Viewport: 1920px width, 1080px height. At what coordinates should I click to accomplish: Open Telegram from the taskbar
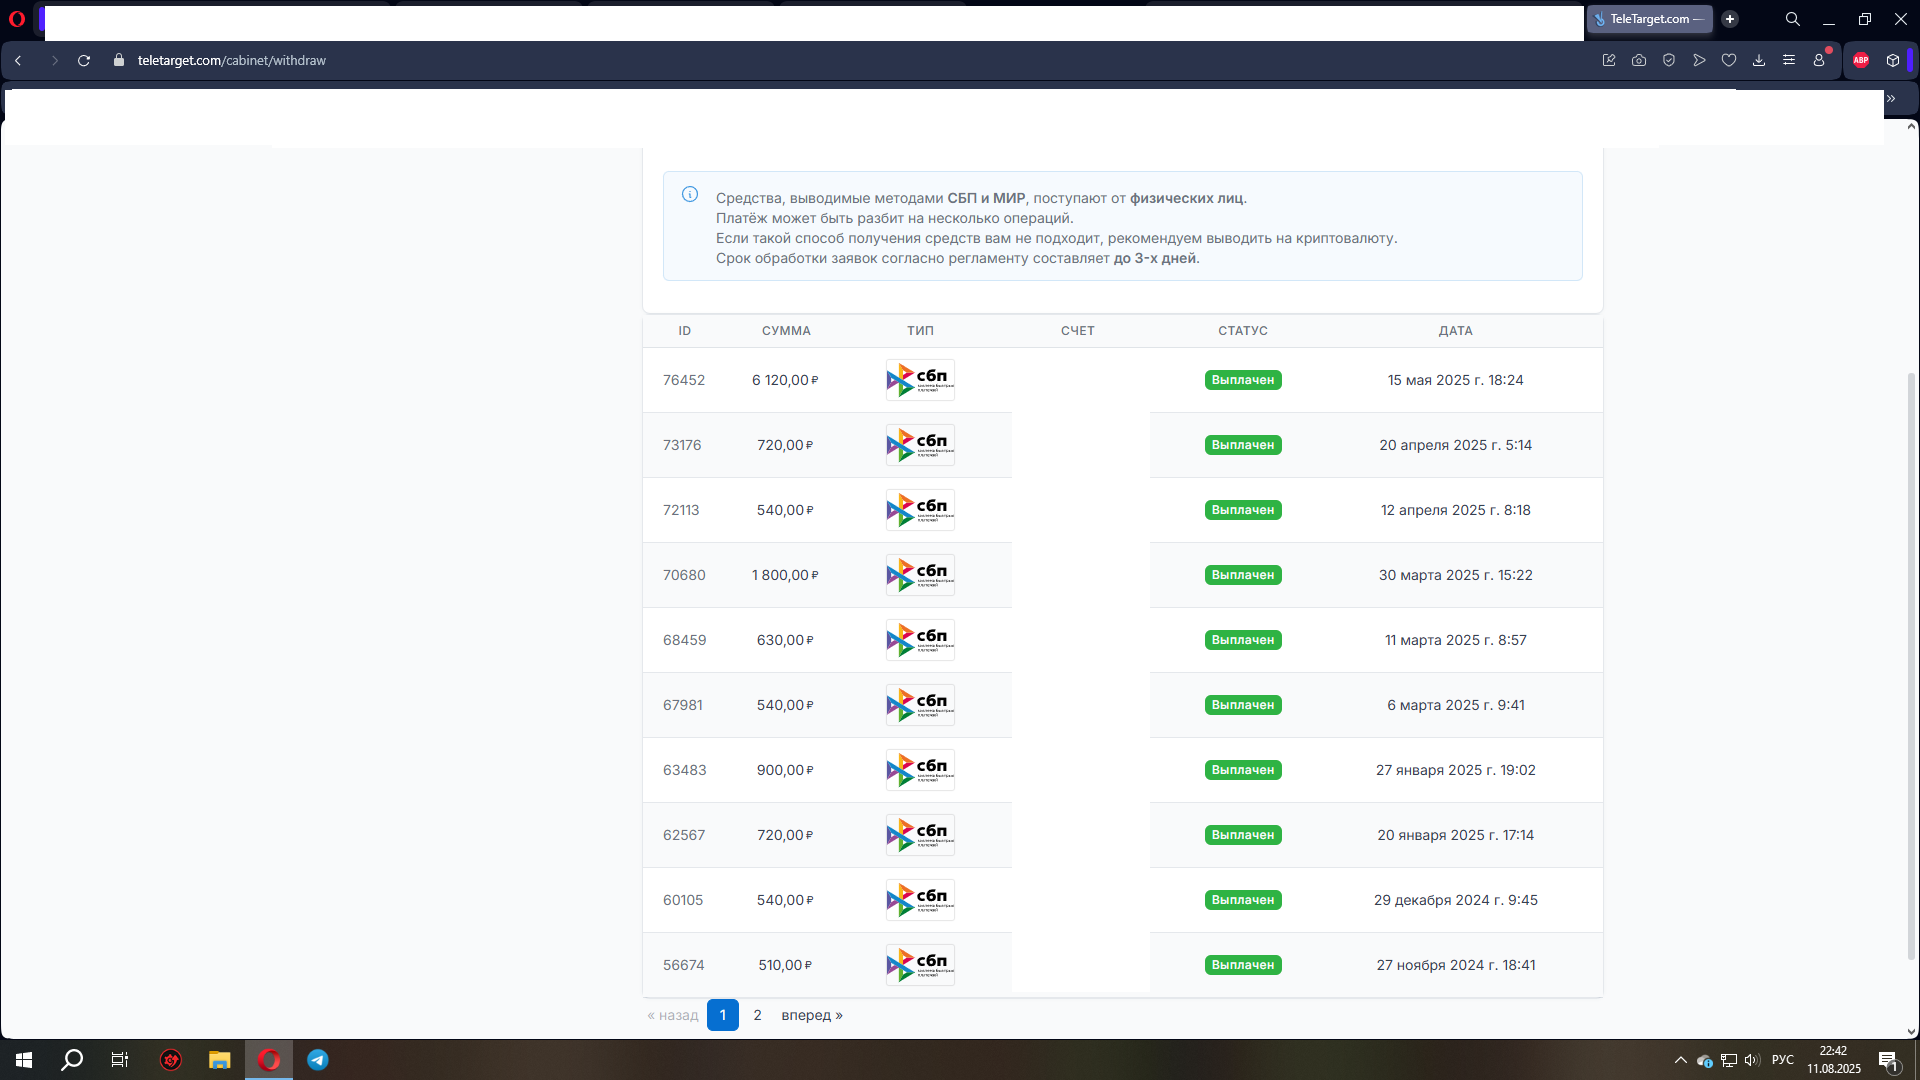click(318, 1060)
